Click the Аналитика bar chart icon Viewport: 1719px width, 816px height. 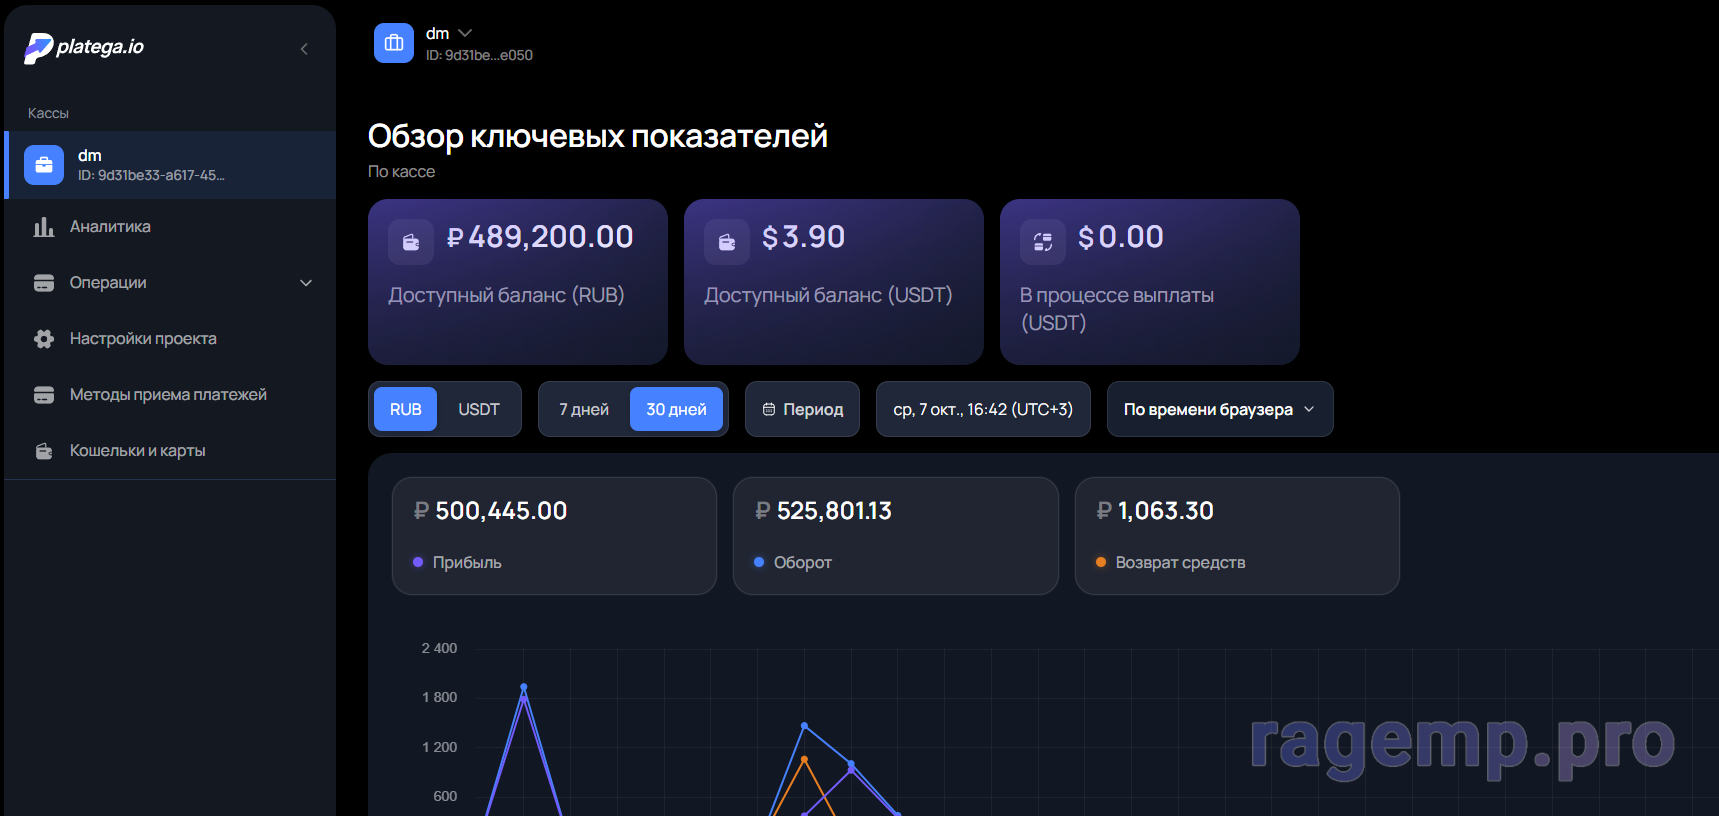click(x=44, y=227)
